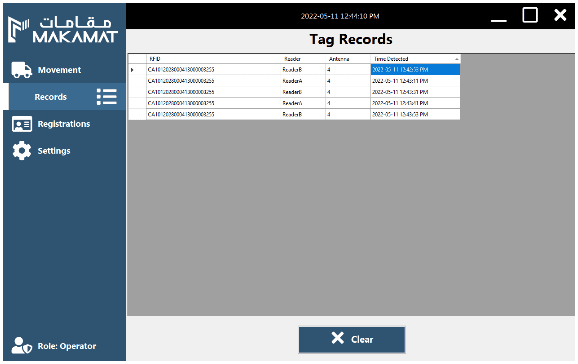Click the Makamat logo
Screen dimensions: 578x364
[x=63, y=30]
